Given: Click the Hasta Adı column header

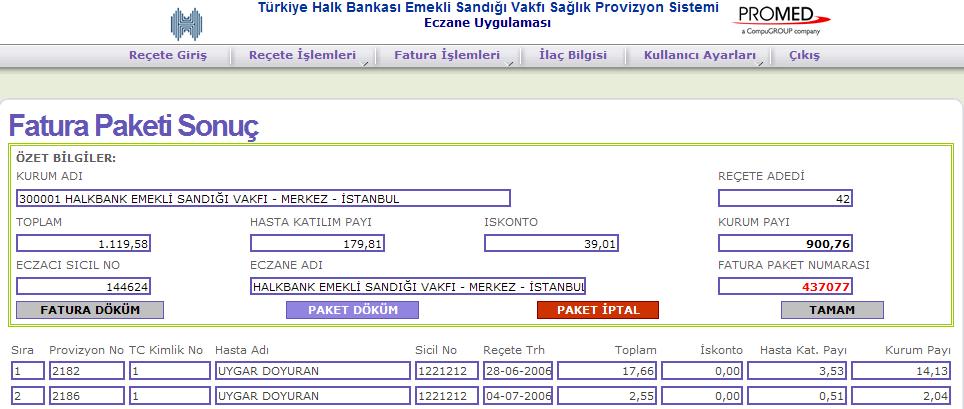Looking at the screenshot, I should point(242,350).
